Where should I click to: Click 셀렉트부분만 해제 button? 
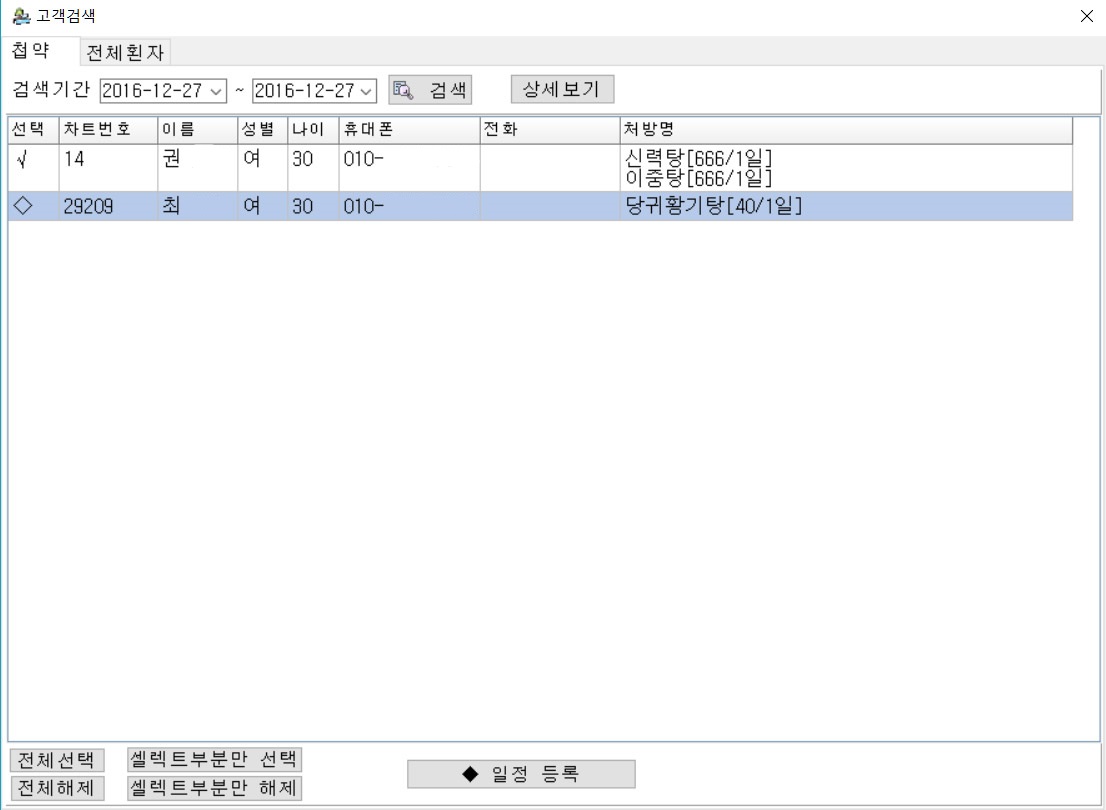(x=215, y=788)
